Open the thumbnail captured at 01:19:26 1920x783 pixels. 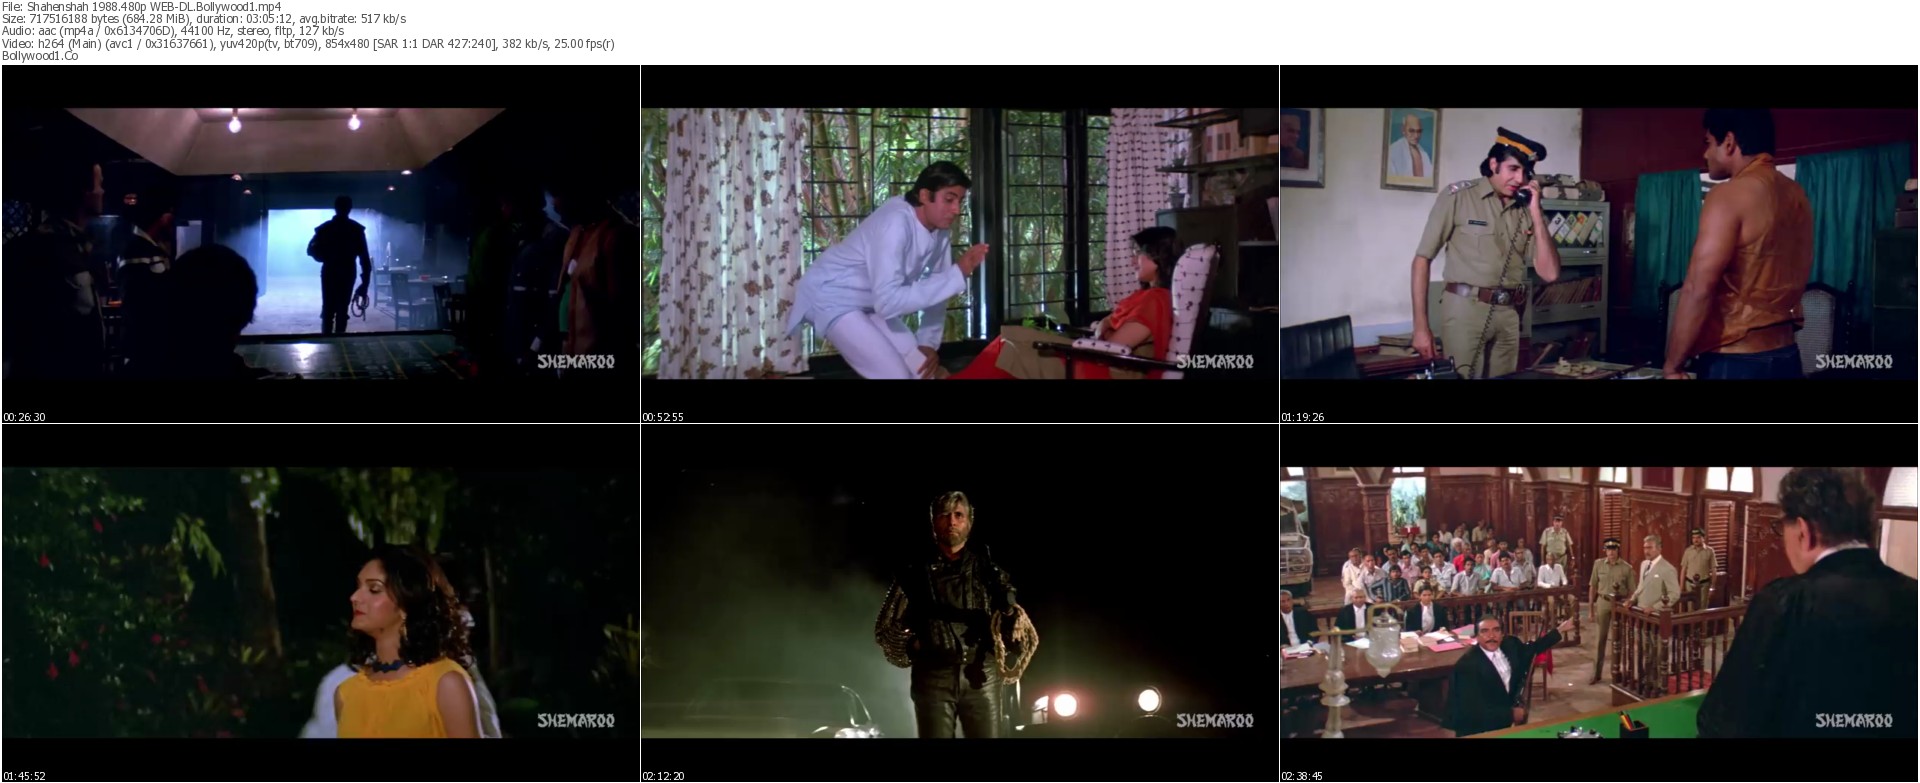(x=1599, y=244)
